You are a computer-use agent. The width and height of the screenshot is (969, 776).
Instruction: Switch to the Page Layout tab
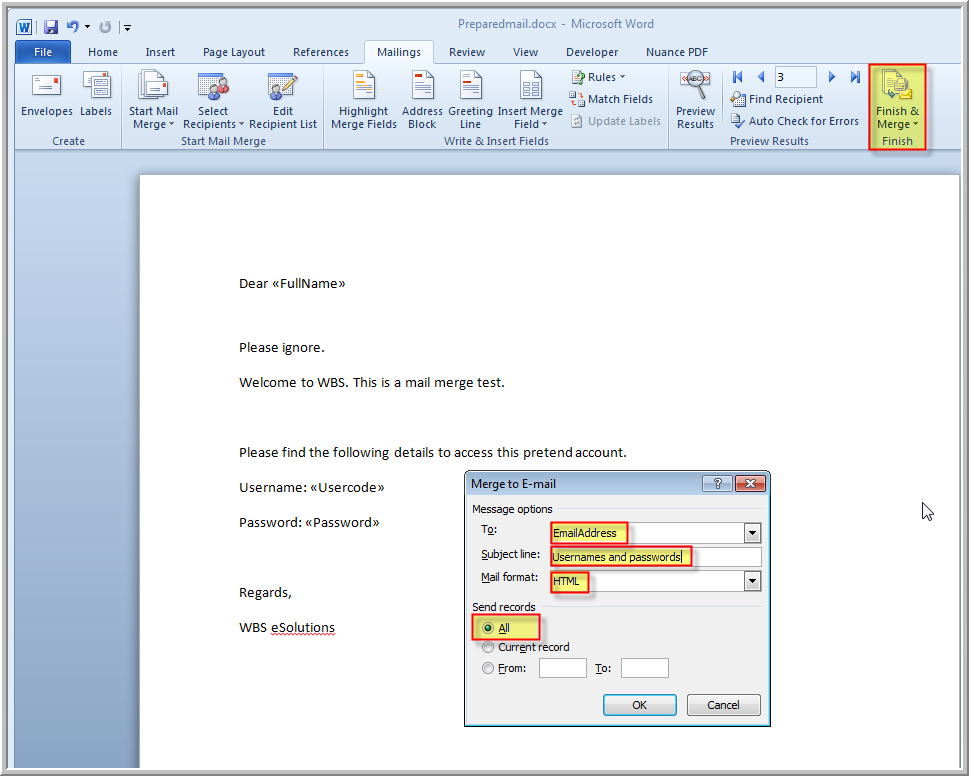pyautogui.click(x=234, y=52)
